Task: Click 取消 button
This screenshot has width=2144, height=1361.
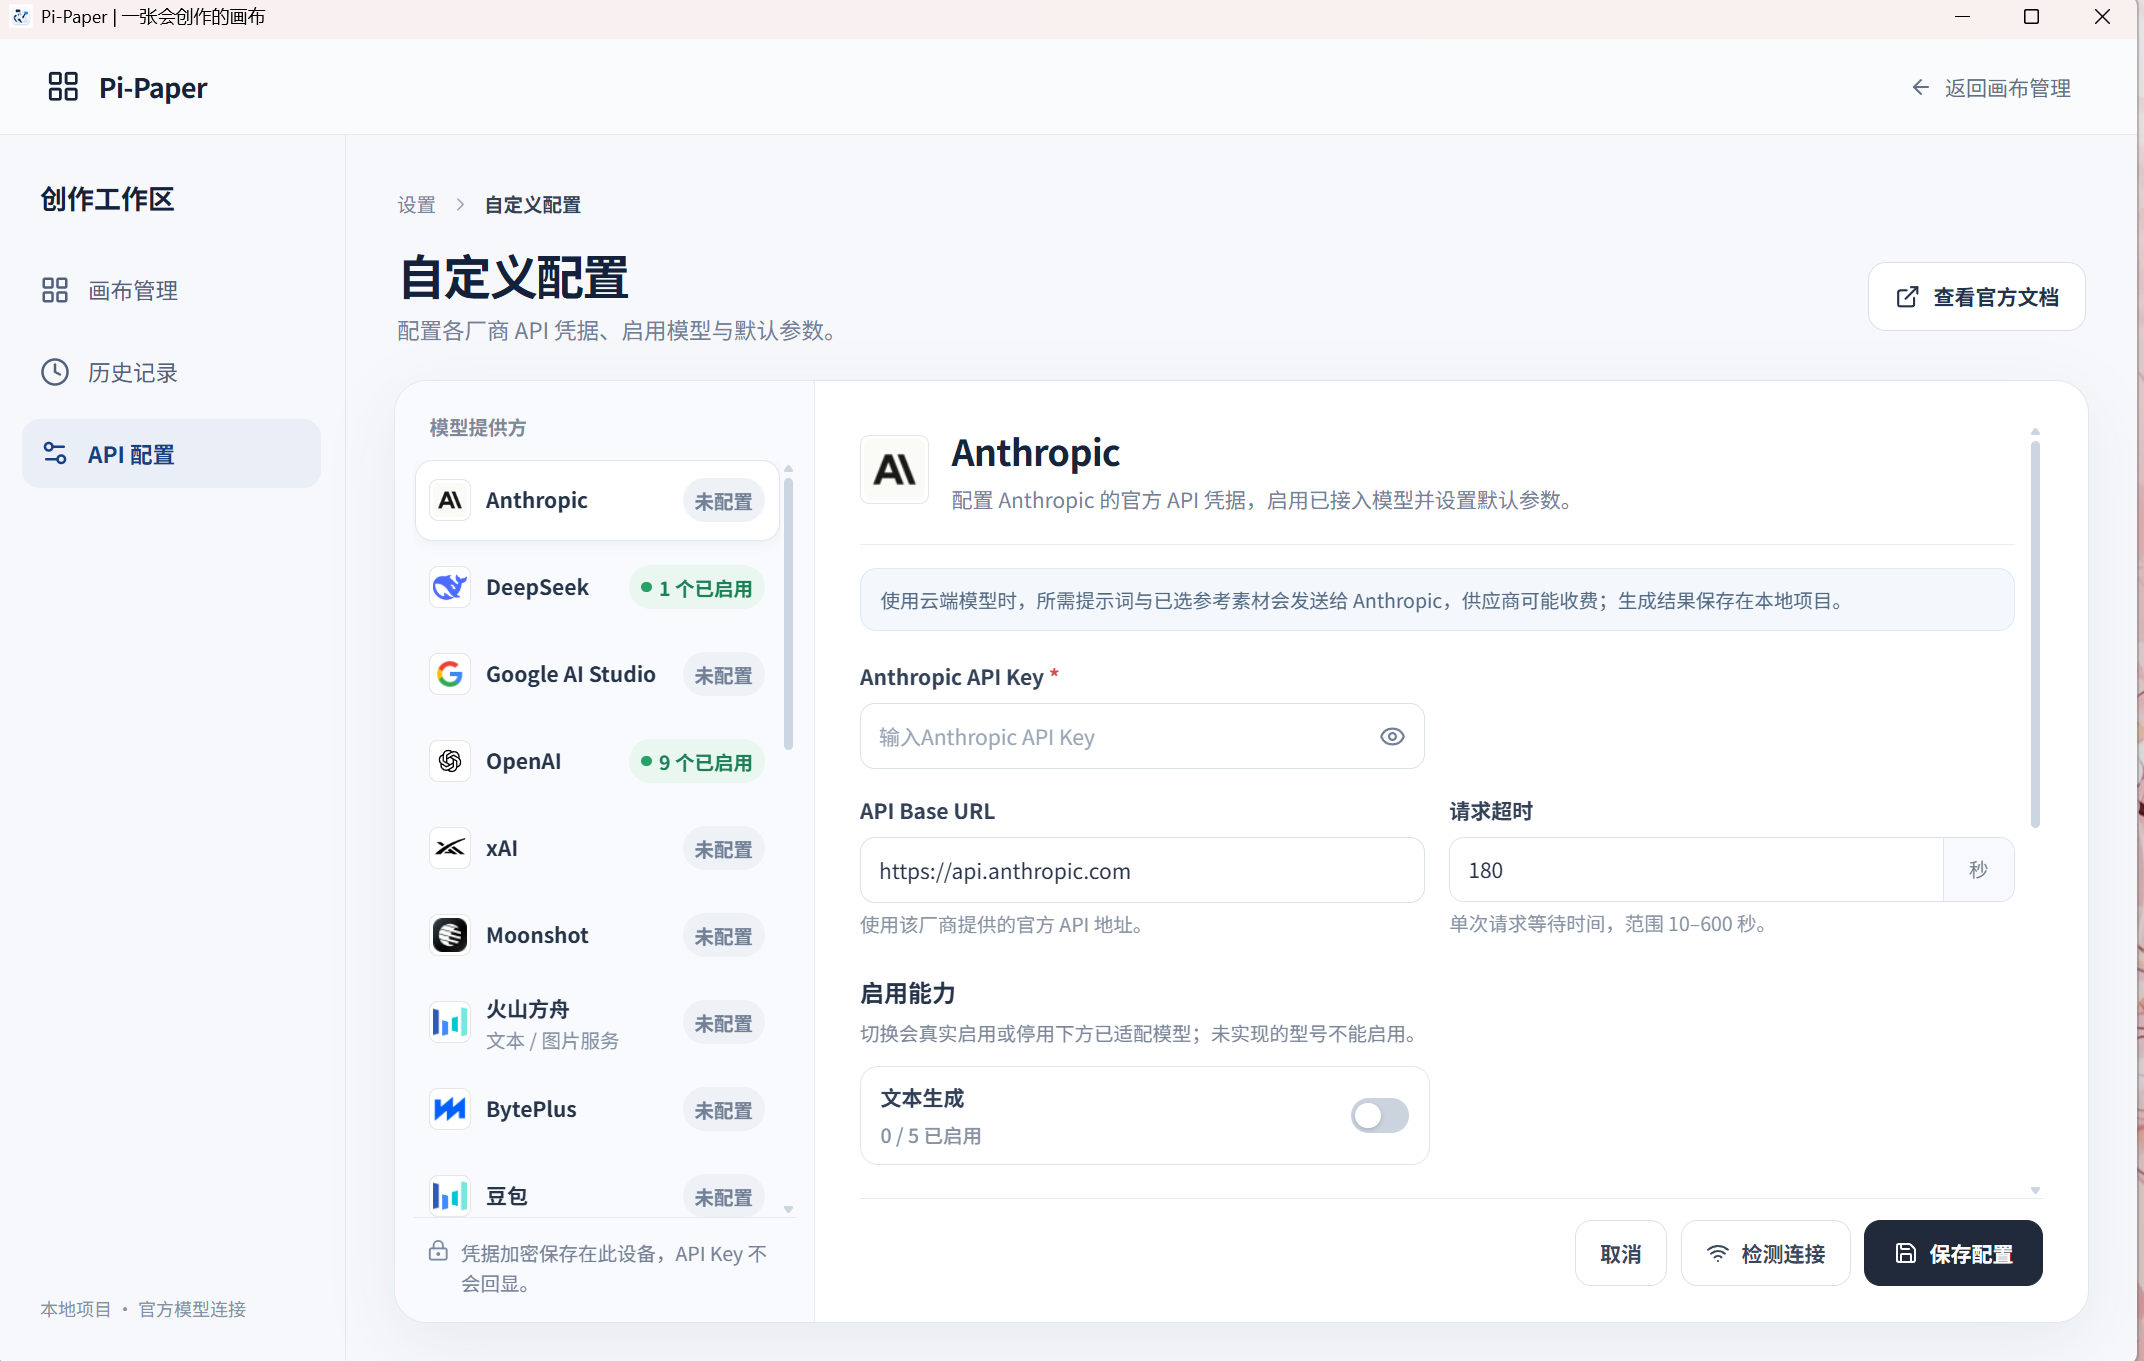Action: 1620,1254
